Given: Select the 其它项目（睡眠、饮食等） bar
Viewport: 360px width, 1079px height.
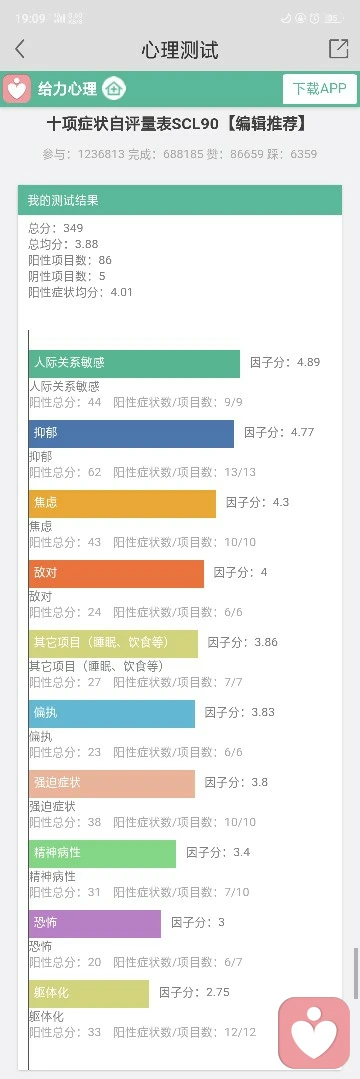Looking at the screenshot, I should tap(113, 643).
